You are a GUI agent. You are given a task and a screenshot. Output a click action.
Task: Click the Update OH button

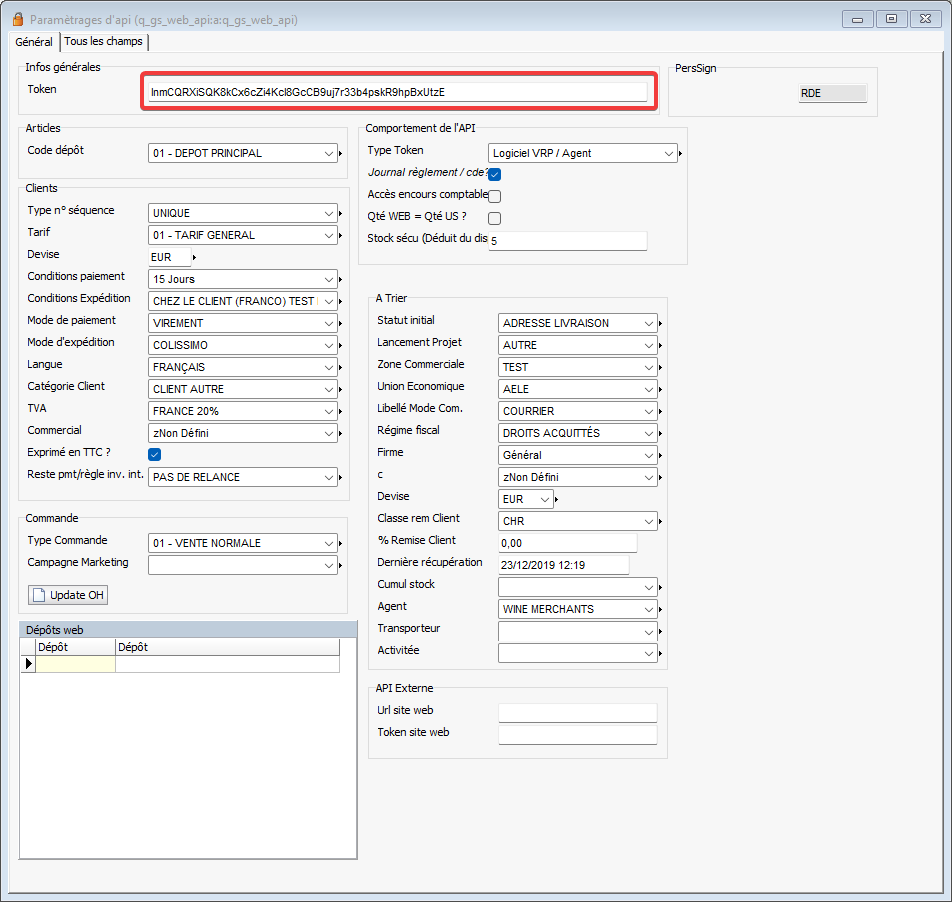[x=68, y=595]
